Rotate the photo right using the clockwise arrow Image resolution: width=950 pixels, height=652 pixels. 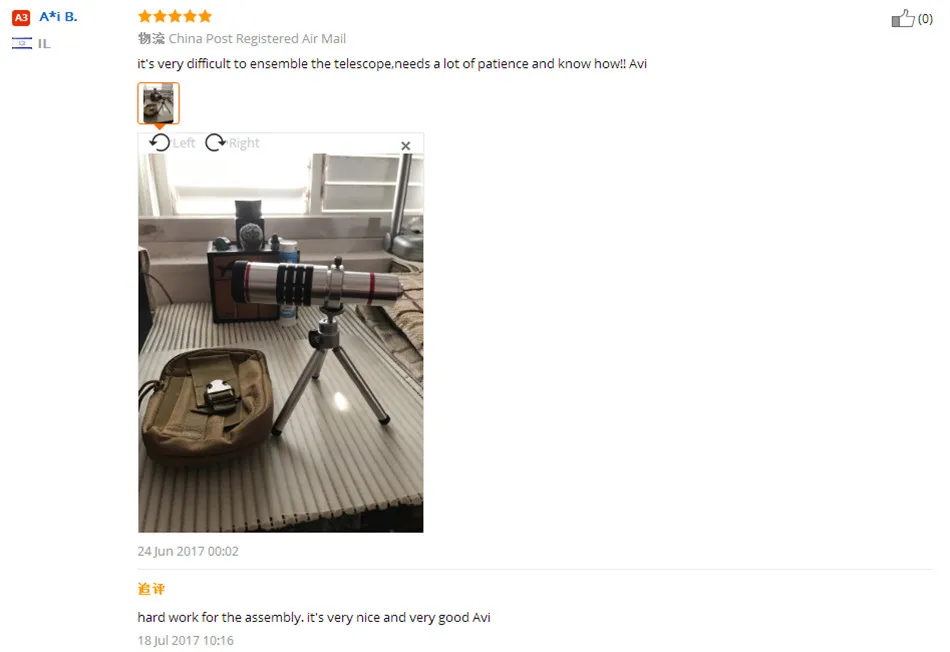[x=215, y=142]
